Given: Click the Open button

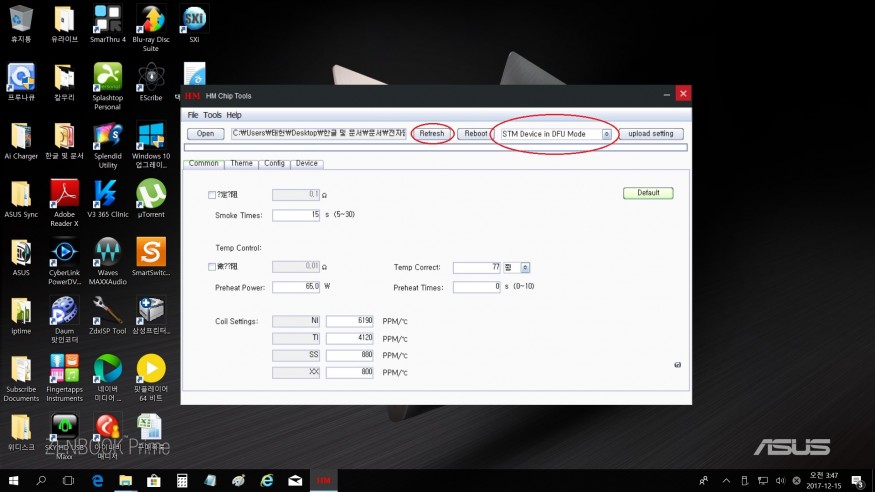Looking at the screenshot, I should click(205, 134).
